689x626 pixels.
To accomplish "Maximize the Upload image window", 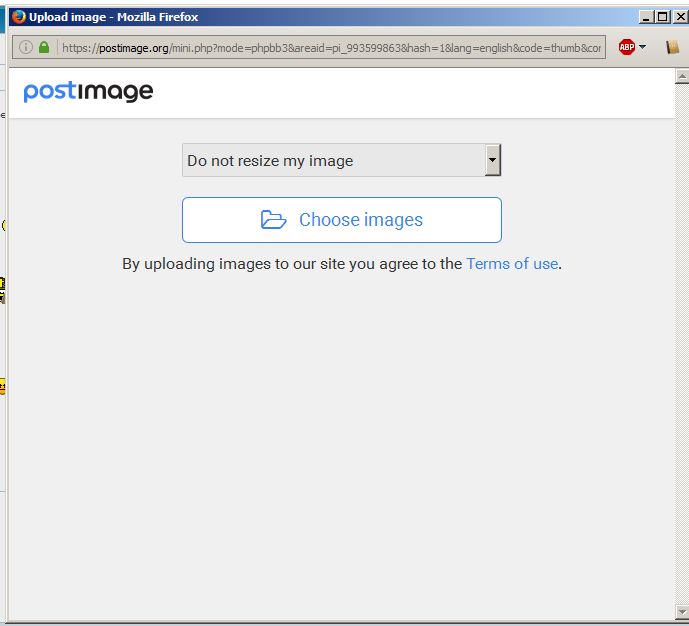I will point(662,17).
